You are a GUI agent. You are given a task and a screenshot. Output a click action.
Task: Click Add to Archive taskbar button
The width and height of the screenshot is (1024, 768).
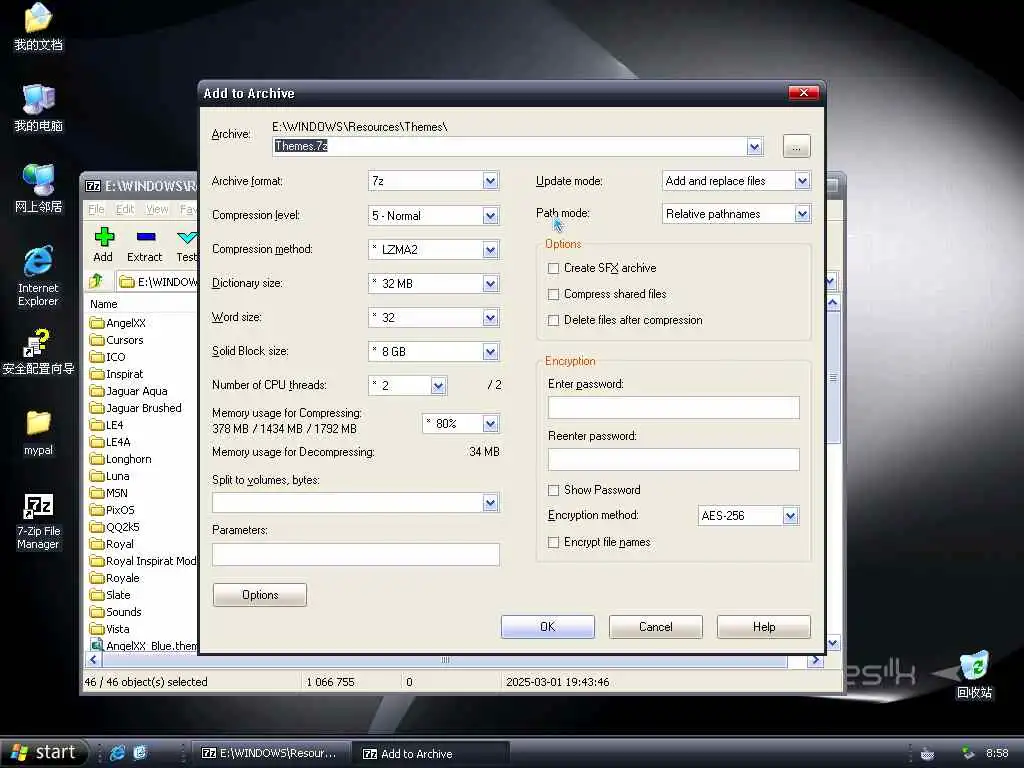click(431, 753)
